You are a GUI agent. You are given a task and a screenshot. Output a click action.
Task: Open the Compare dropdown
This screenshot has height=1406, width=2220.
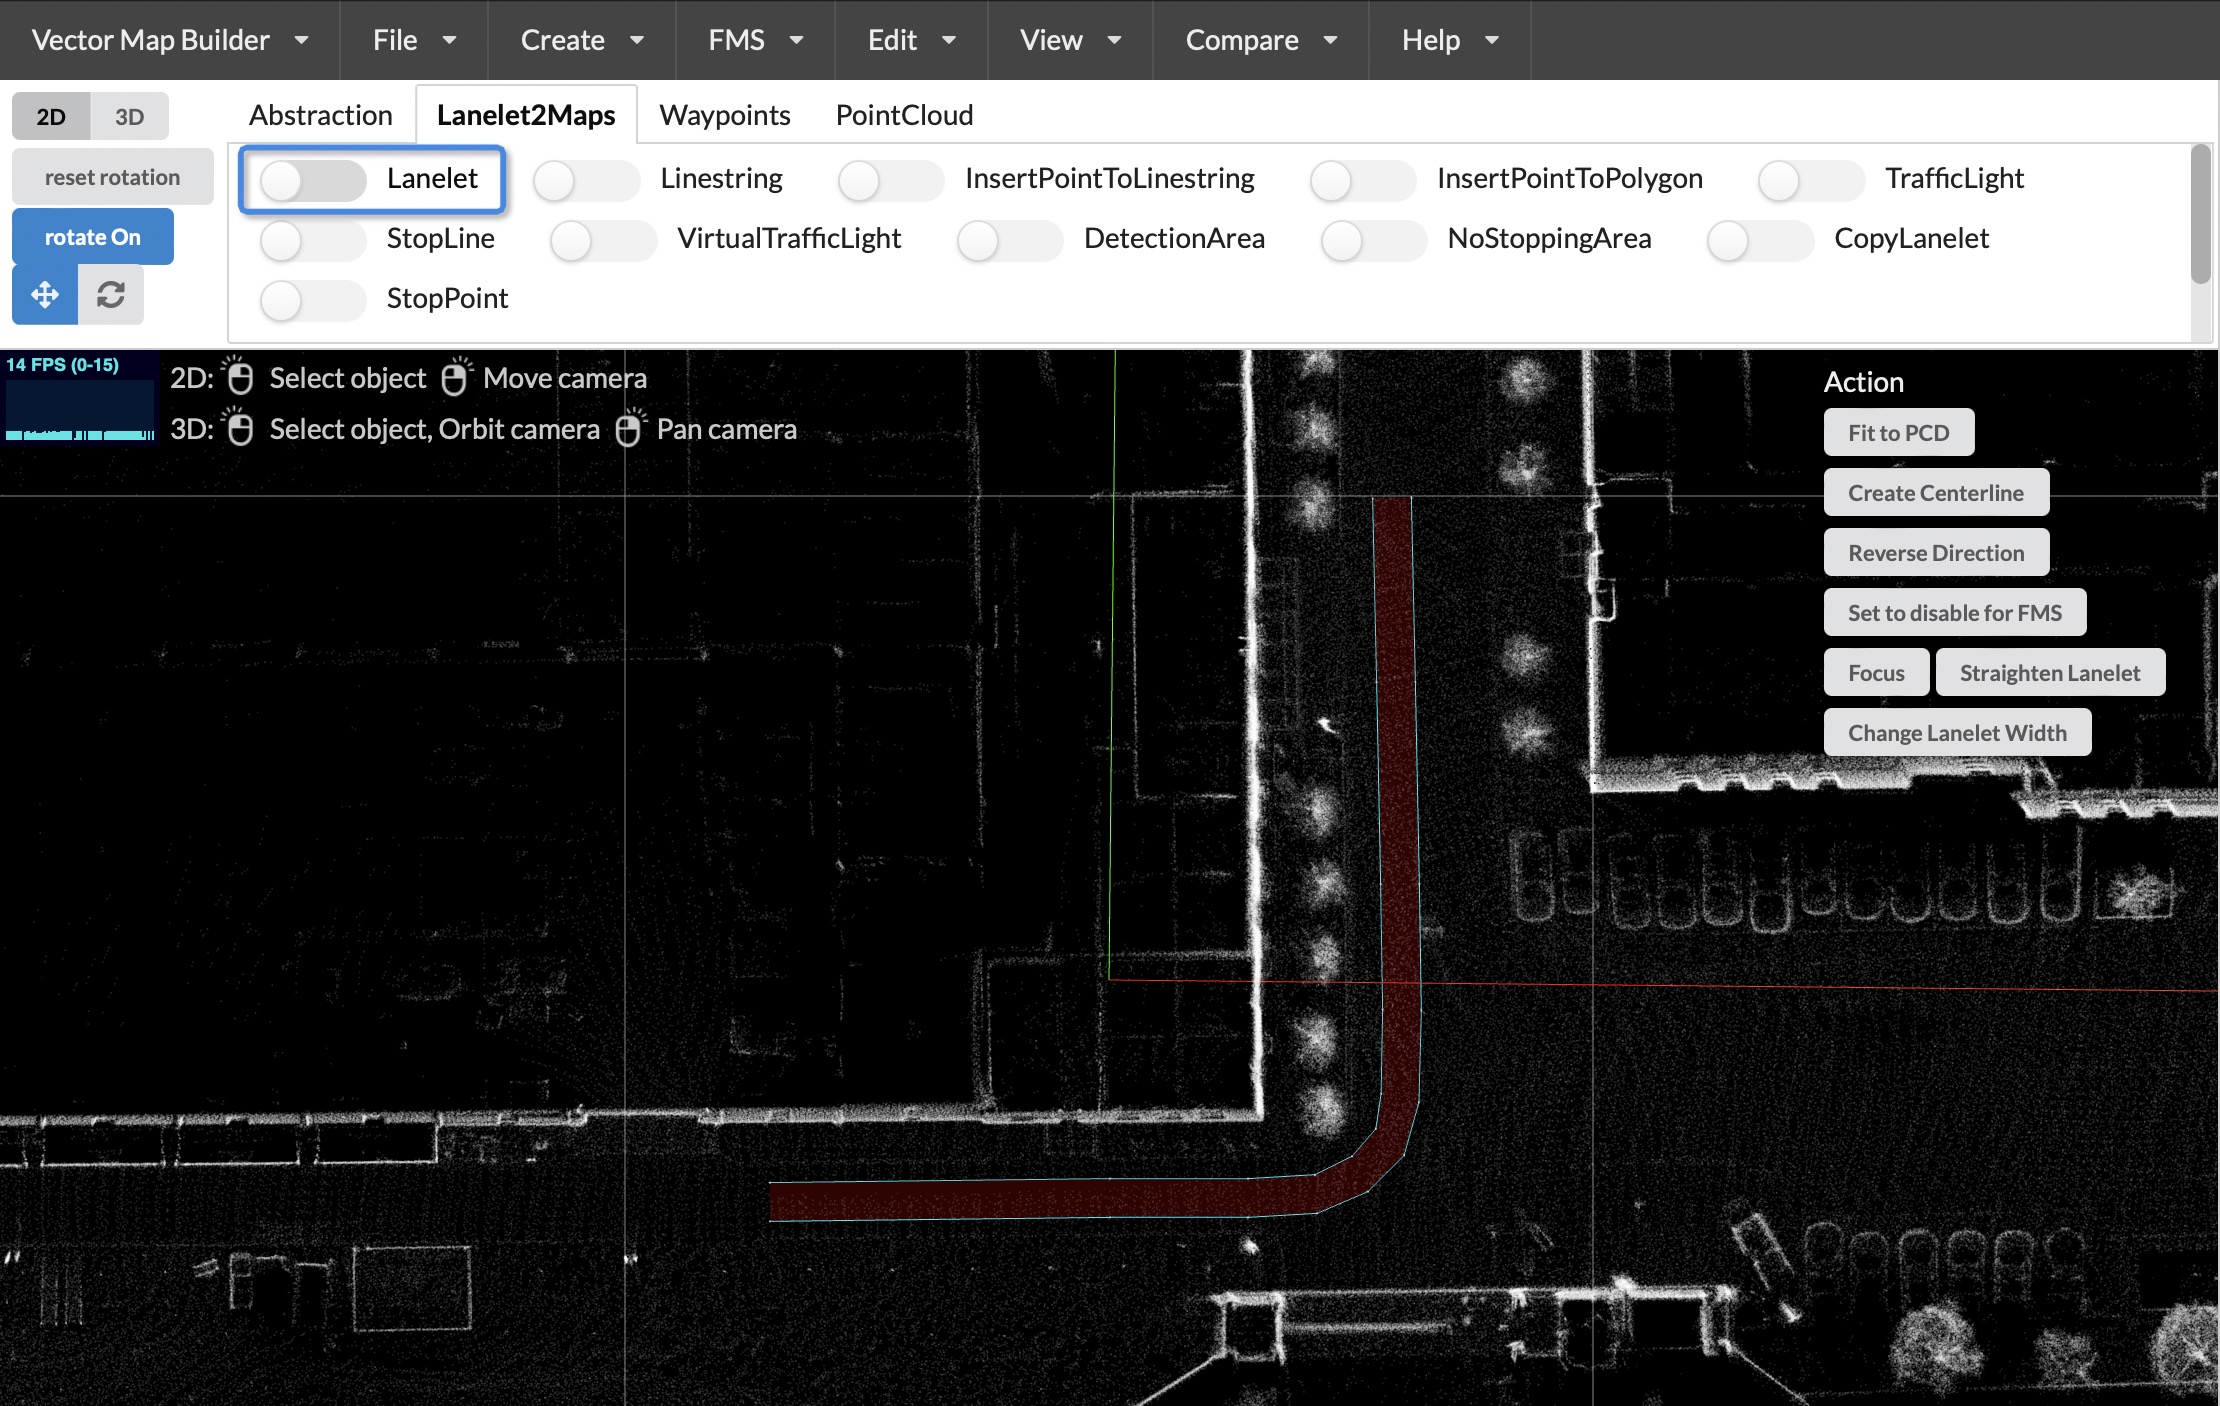pyautogui.click(x=1259, y=40)
